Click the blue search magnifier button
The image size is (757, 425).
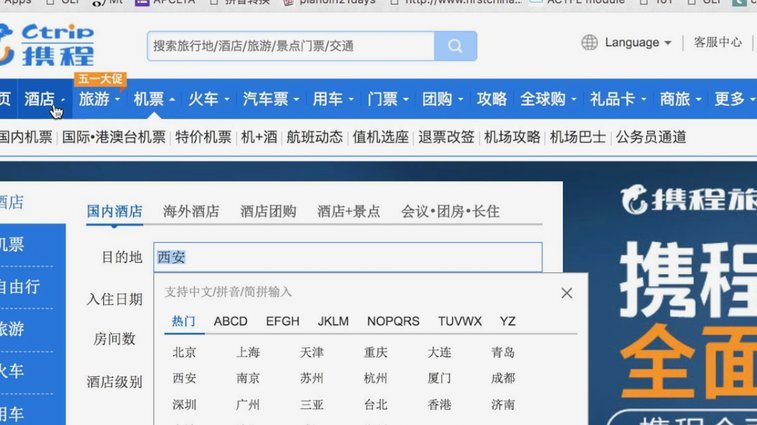coord(455,46)
